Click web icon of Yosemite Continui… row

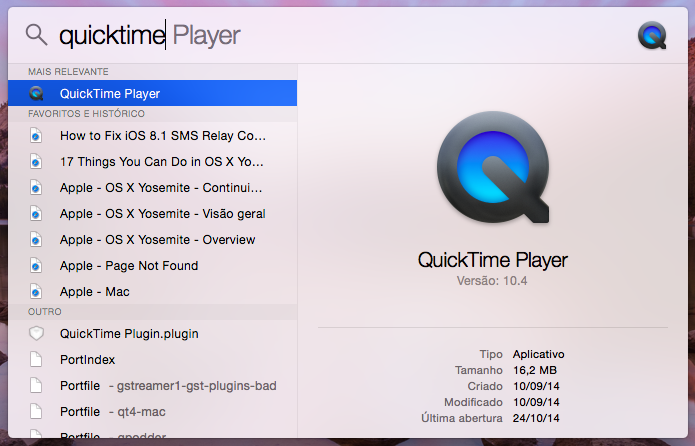tap(36, 188)
